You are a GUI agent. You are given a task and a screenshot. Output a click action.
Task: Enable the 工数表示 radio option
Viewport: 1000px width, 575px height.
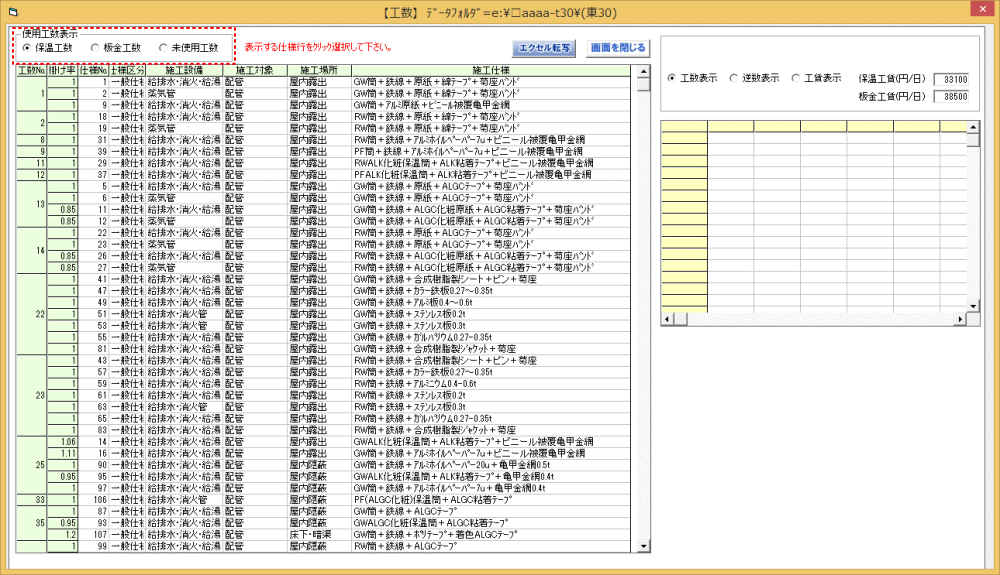[x=671, y=77]
